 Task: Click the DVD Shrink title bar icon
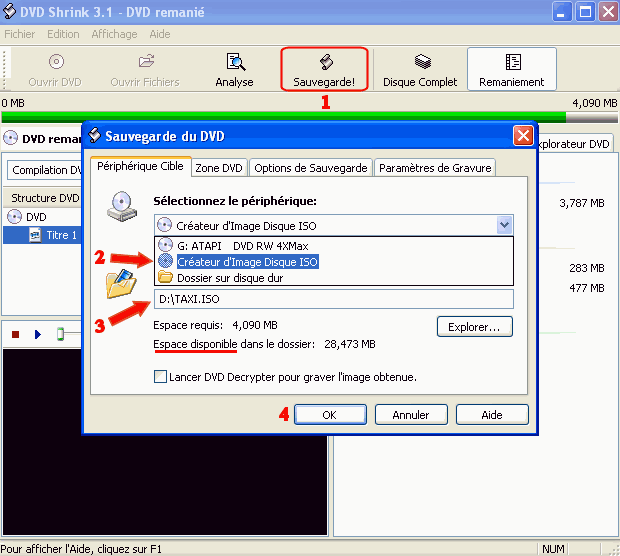(x=9, y=11)
